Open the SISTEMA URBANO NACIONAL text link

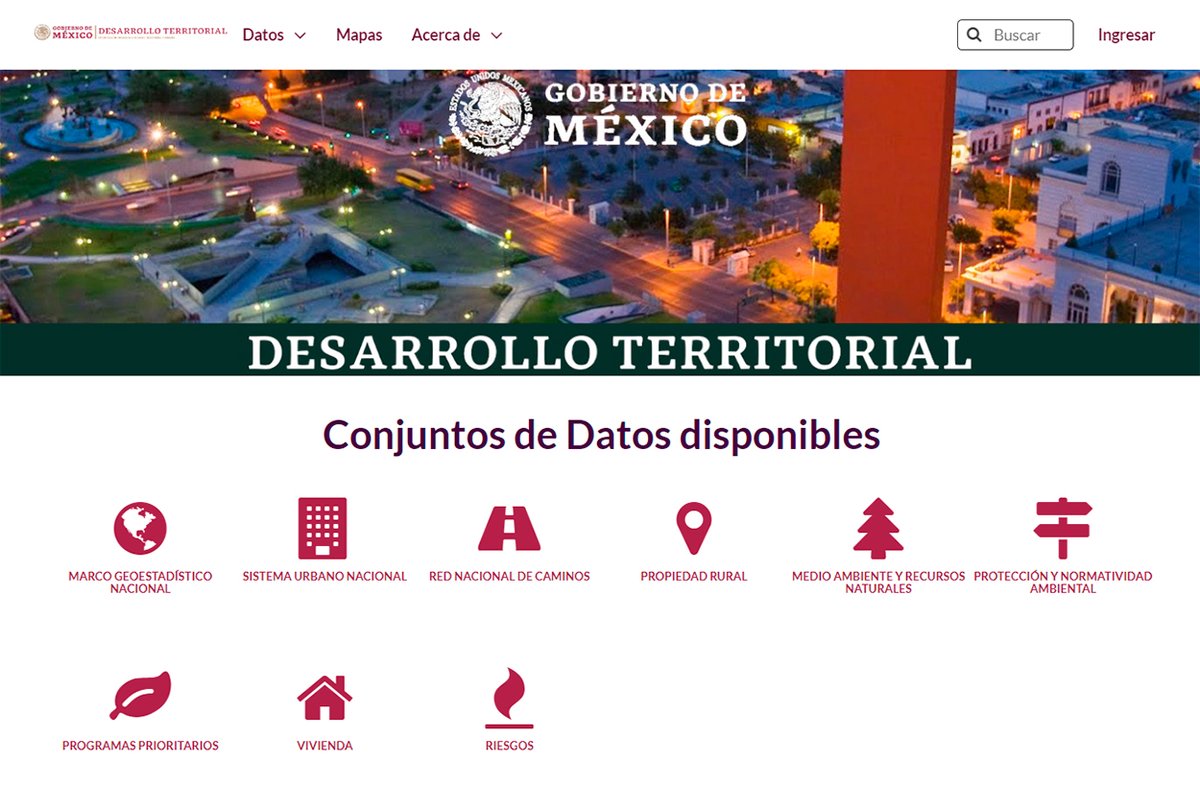click(x=325, y=576)
